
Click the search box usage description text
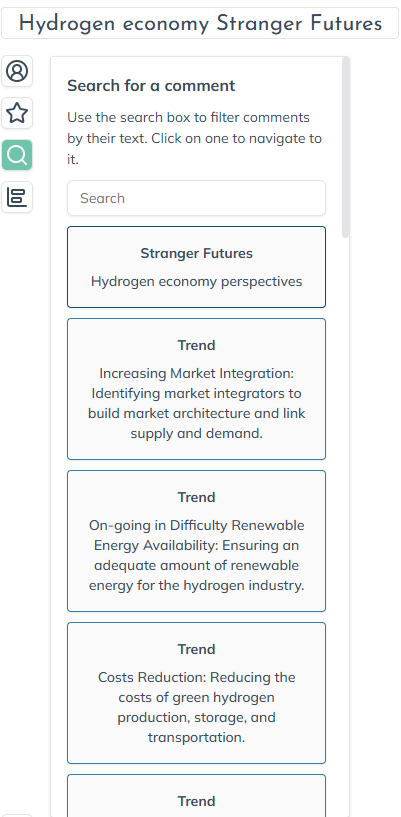[x=195, y=138]
